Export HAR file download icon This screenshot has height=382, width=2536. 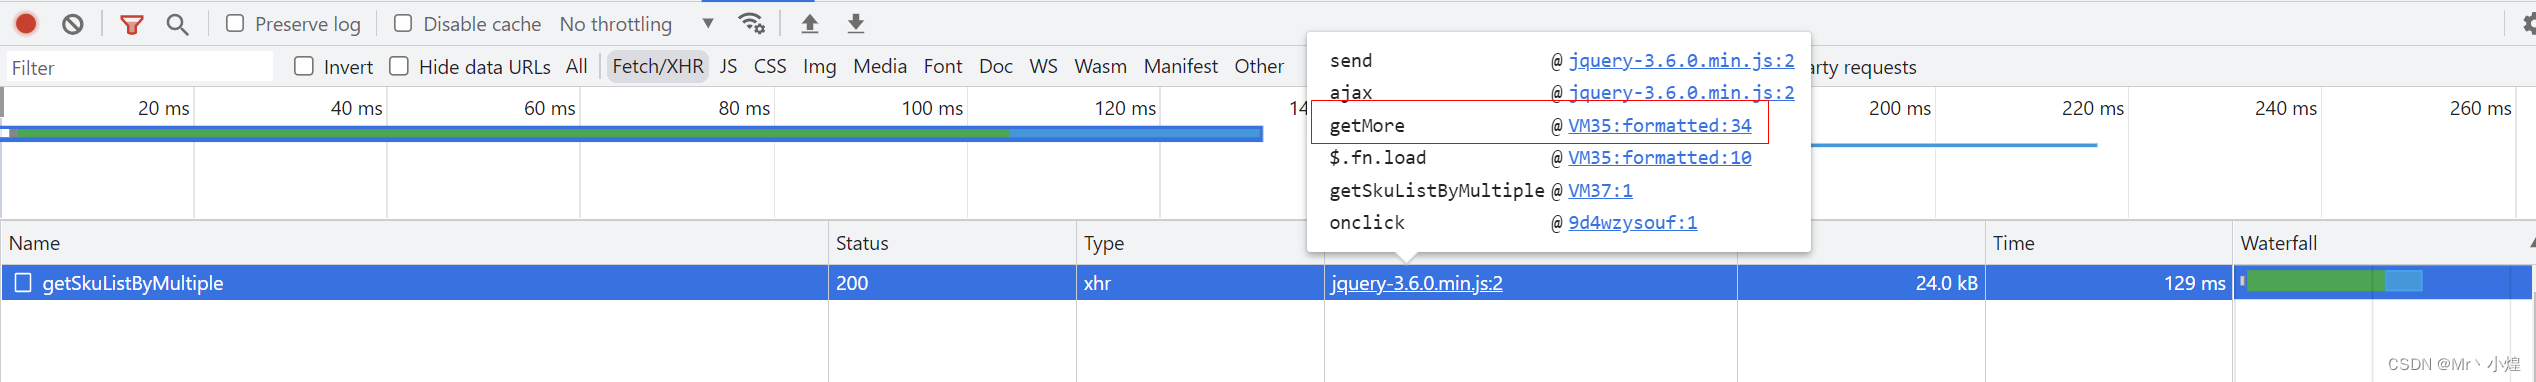[856, 23]
